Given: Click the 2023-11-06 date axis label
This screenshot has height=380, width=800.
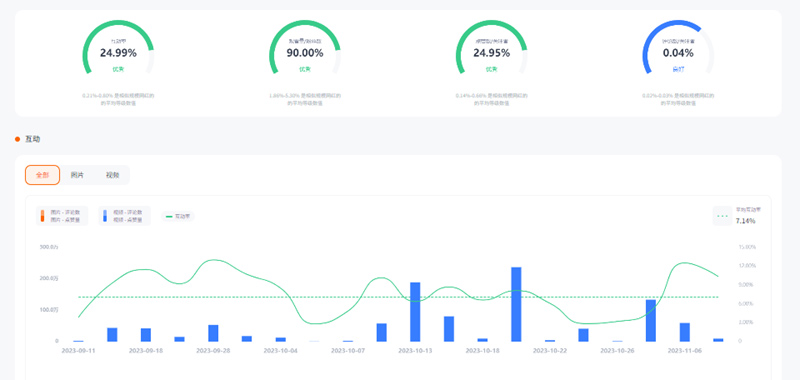Looking at the screenshot, I should [685, 351].
